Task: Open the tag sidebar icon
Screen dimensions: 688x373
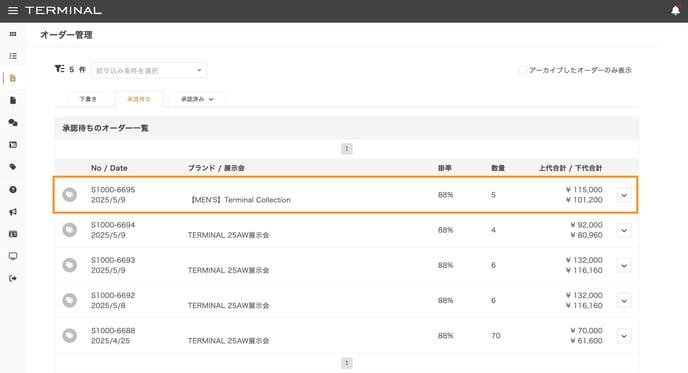Action: coord(13,167)
